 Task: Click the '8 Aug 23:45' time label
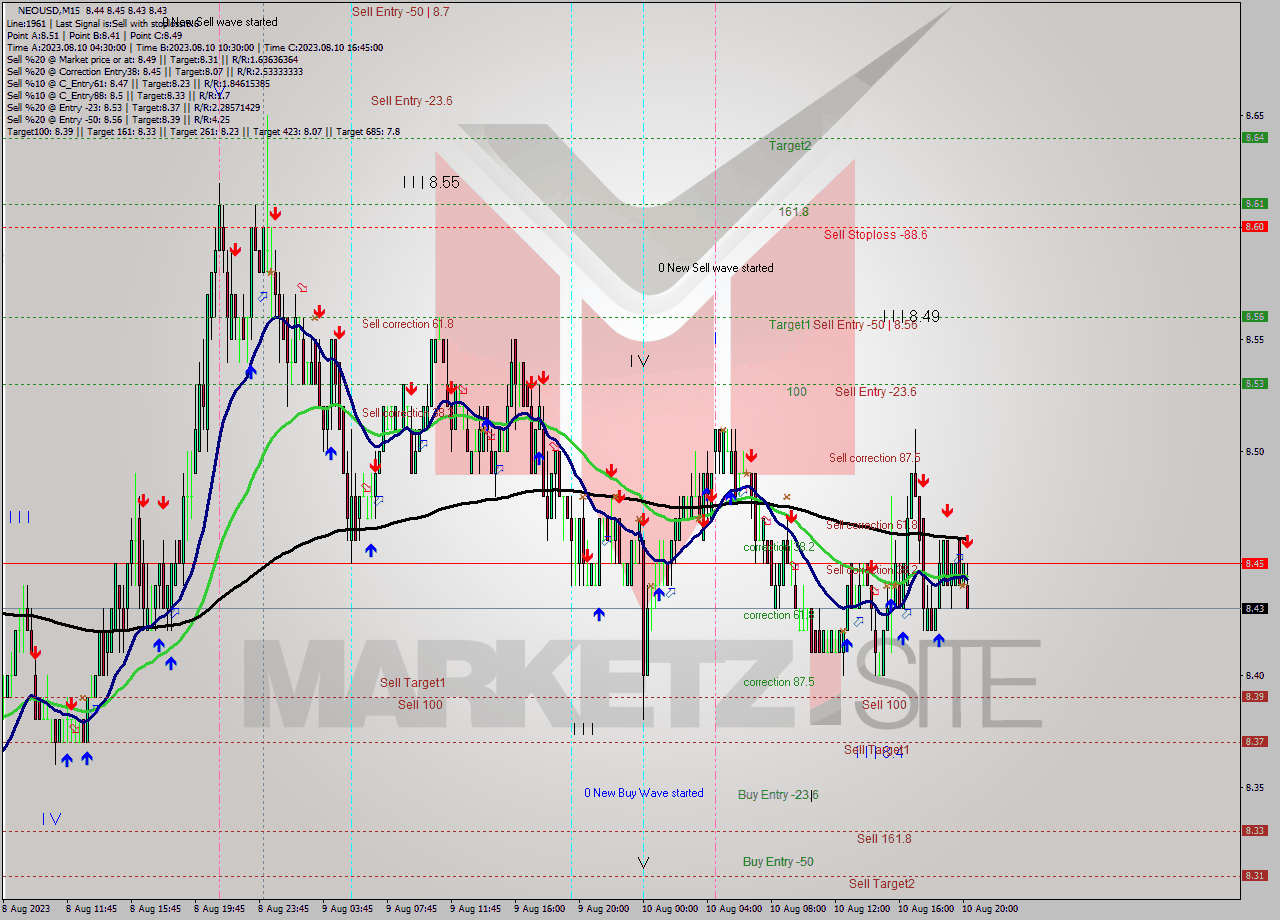[x=284, y=909]
